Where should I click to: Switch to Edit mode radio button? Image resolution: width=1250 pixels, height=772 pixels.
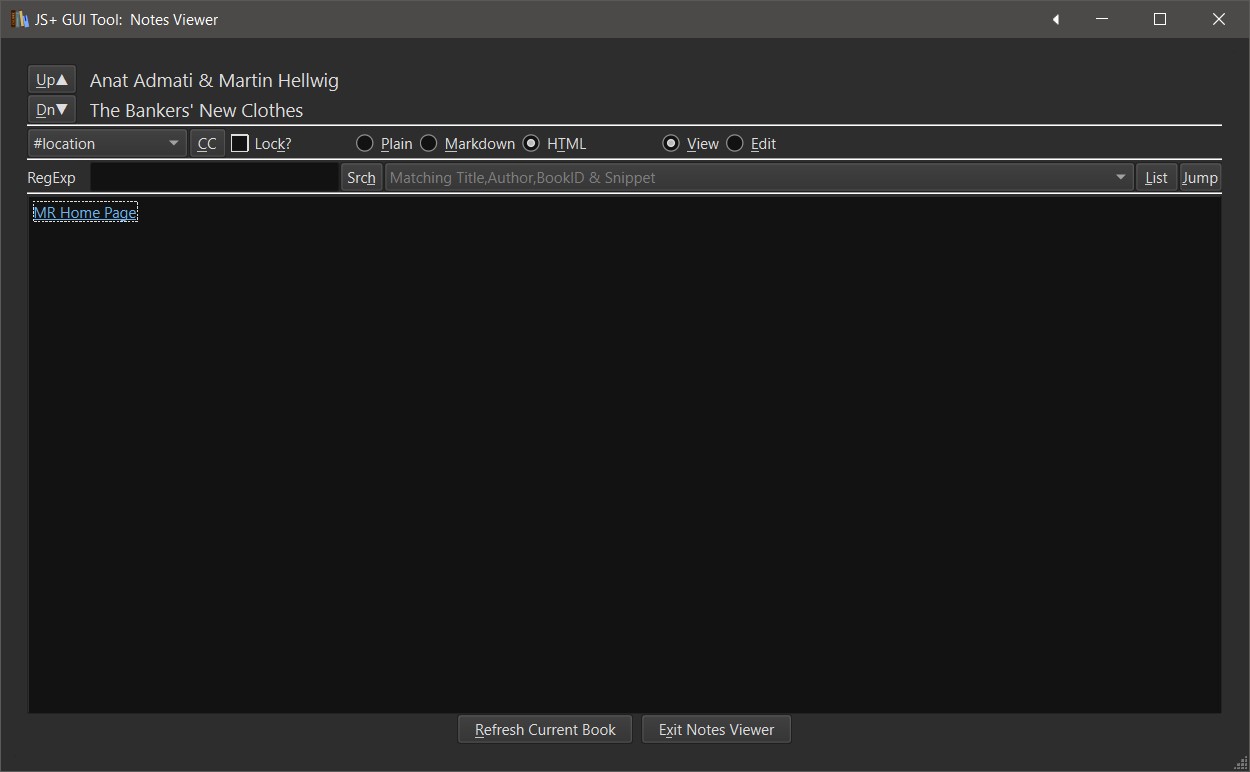(735, 143)
